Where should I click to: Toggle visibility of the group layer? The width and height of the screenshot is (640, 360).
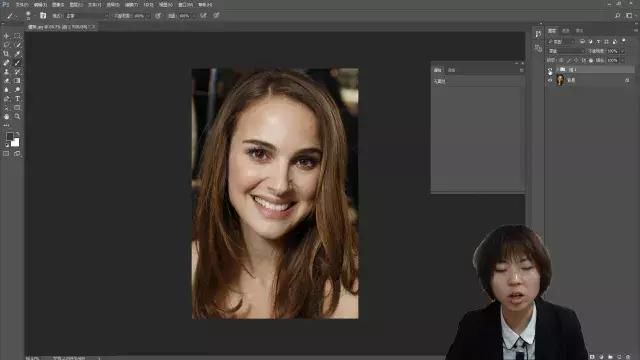click(x=550, y=70)
